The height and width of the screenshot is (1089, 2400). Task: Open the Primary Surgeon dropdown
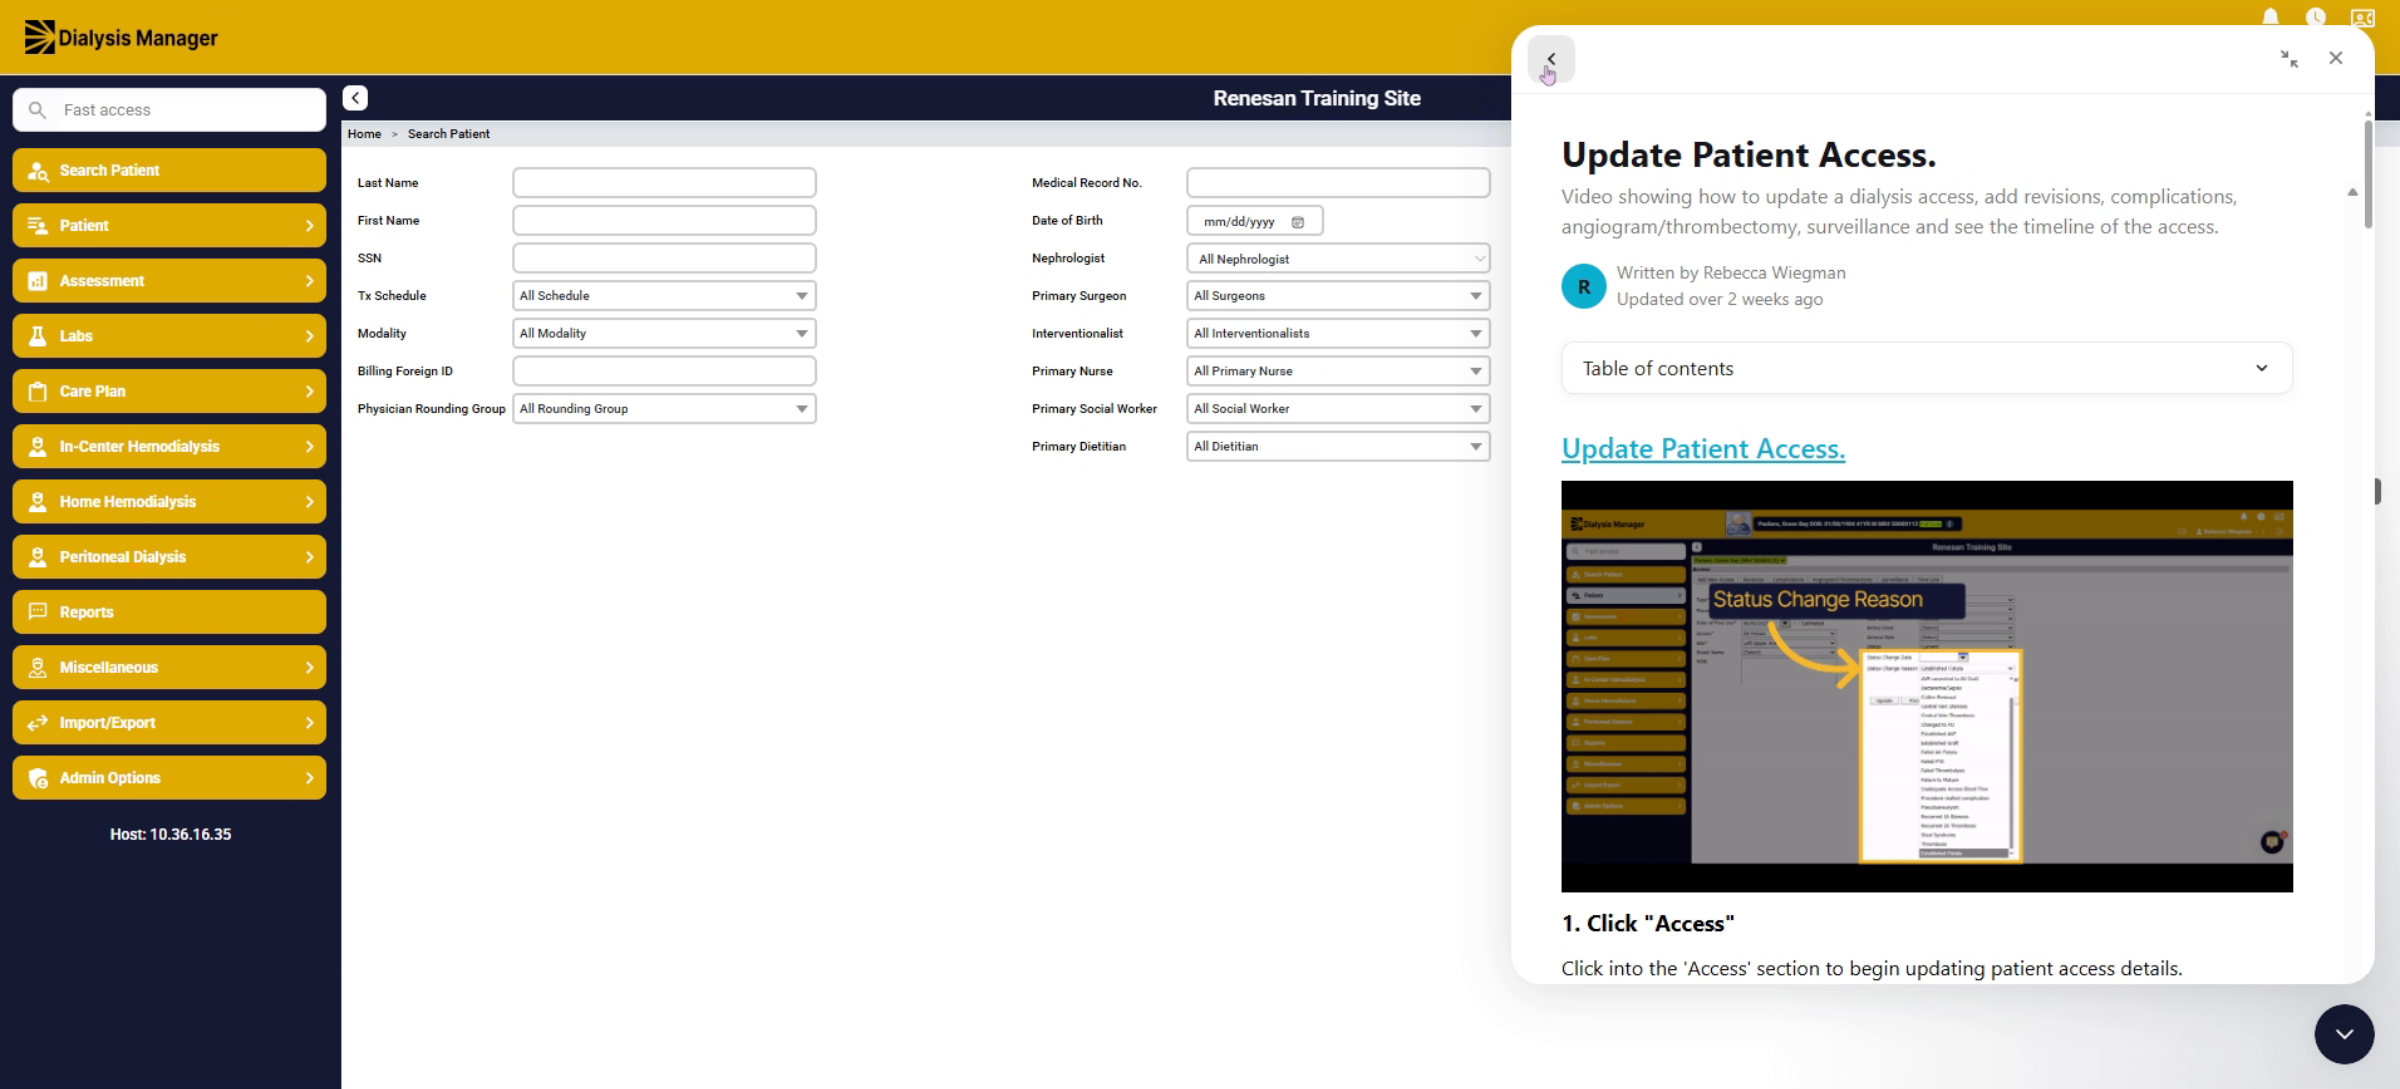[1338, 296]
